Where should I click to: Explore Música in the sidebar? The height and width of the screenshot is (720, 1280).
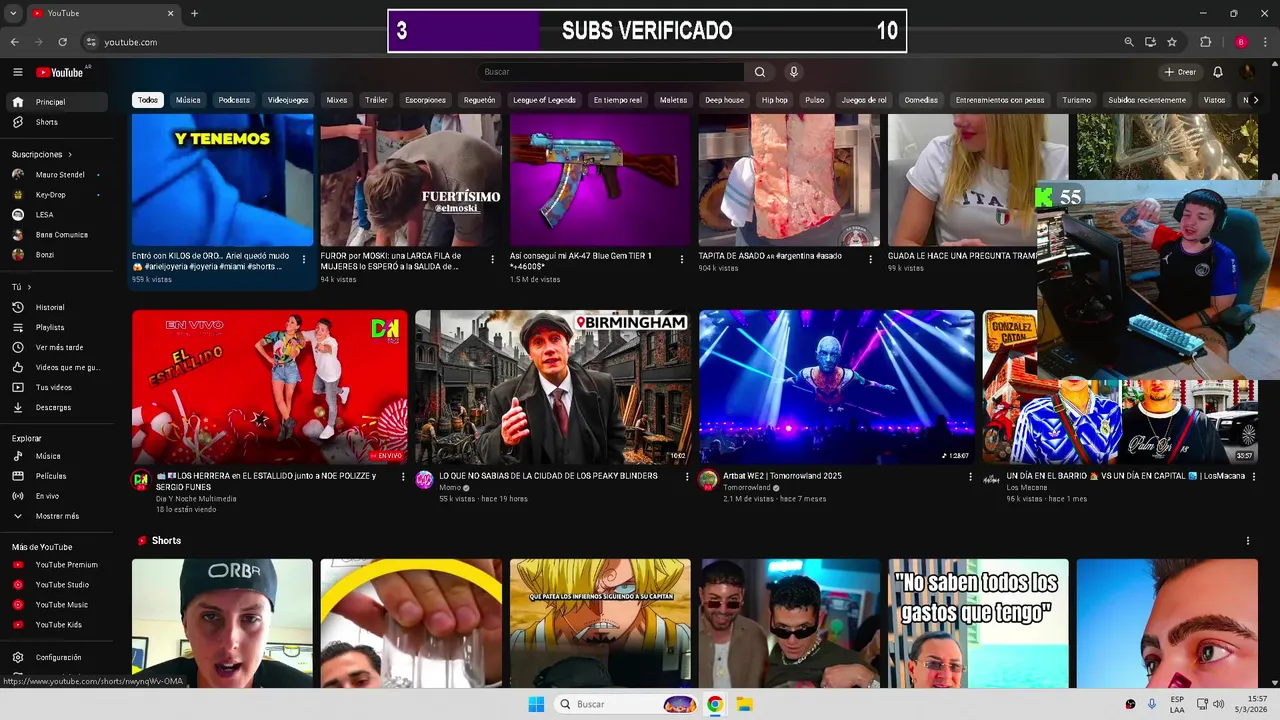55,456
